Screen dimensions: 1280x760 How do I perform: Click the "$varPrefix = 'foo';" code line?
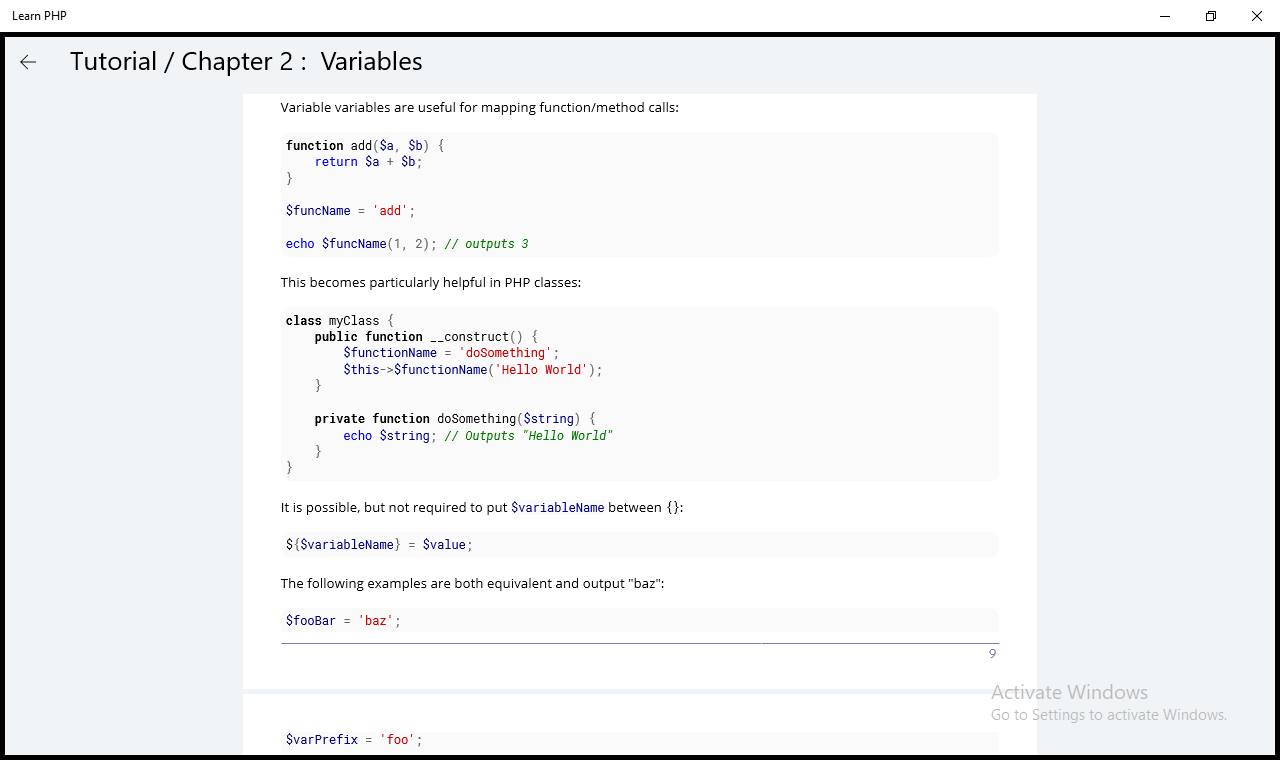(354, 740)
